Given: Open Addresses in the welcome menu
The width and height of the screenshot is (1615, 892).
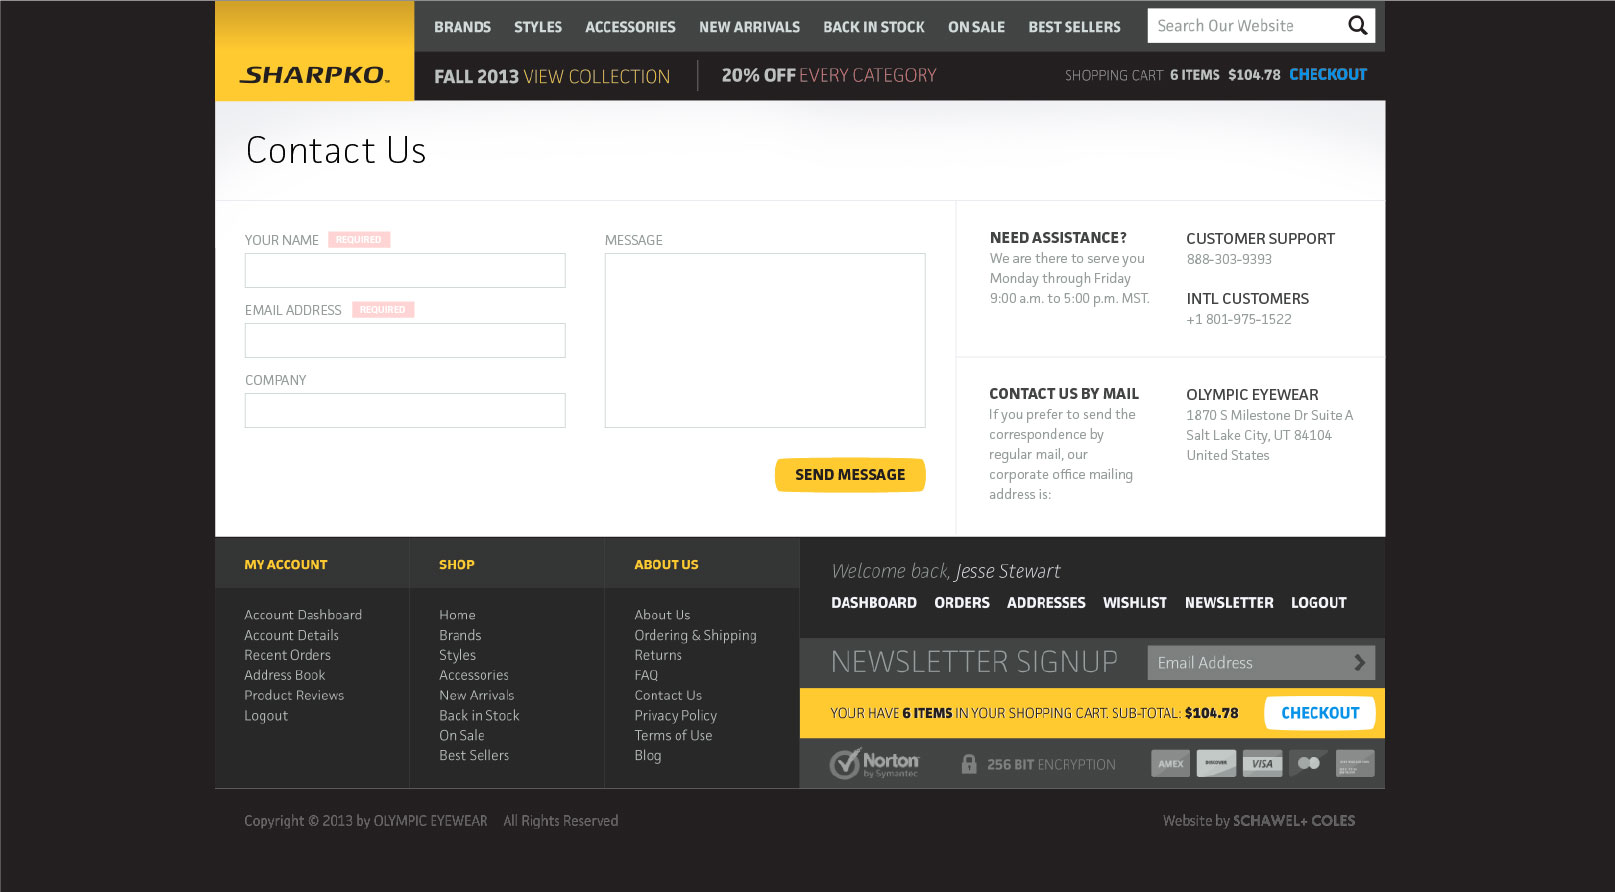Looking at the screenshot, I should (1046, 603).
